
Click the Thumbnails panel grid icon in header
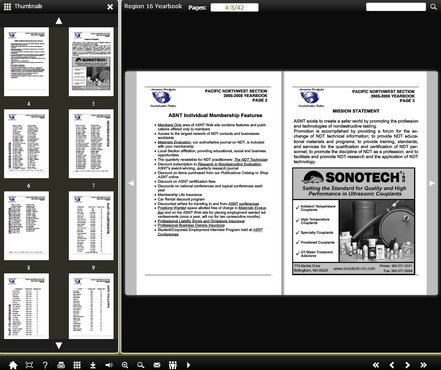point(7,6)
